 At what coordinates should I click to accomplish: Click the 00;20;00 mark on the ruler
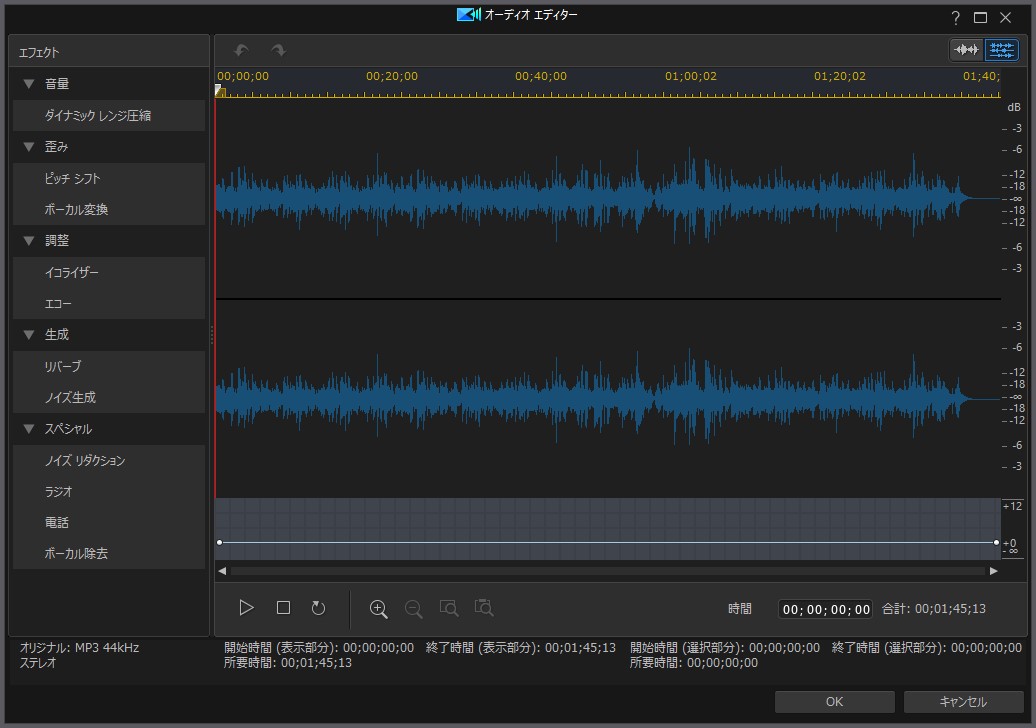392,77
